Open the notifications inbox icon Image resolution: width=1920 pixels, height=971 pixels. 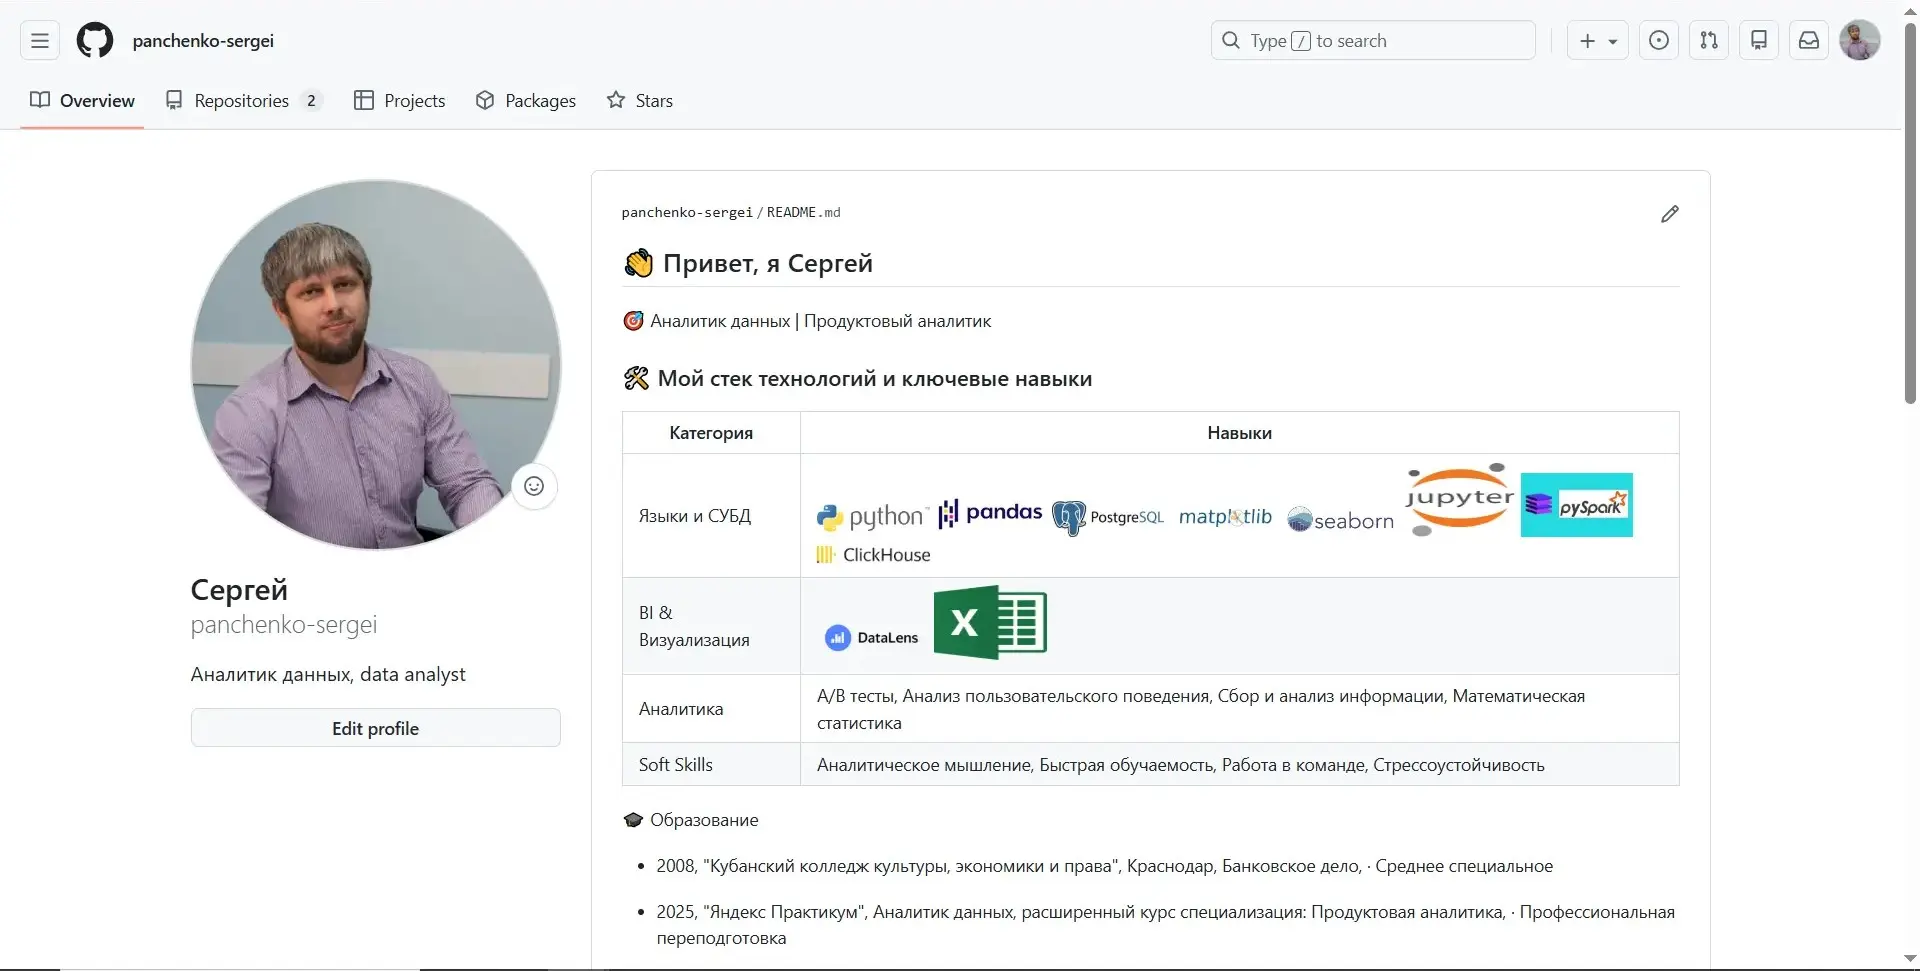pos(1808,40)
